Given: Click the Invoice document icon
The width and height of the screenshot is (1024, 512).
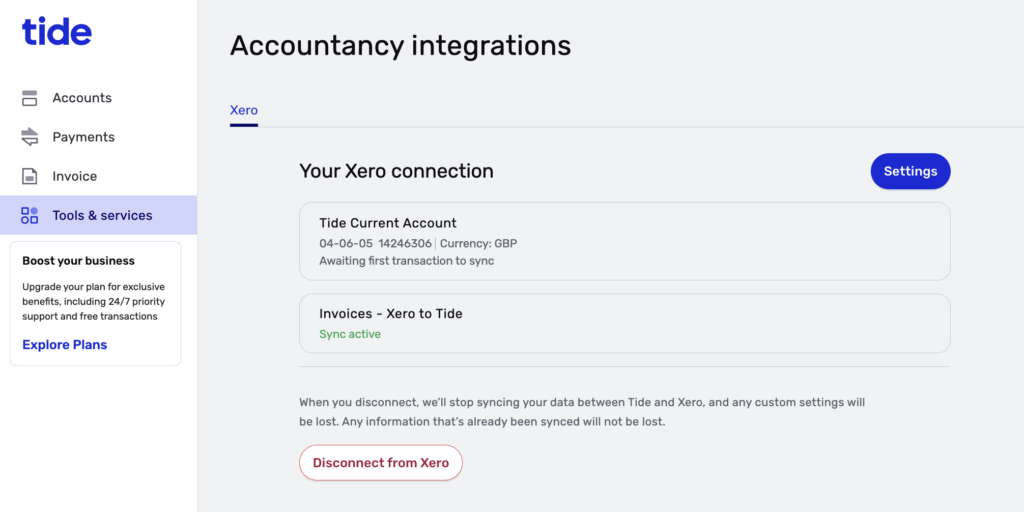Looking at the screenshot, I should [x=29, y=176].
